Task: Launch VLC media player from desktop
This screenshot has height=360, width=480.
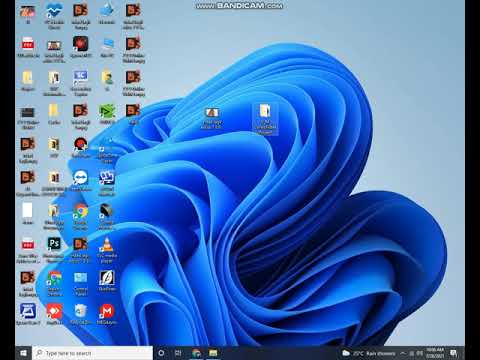Action: [x=107, y=244]
